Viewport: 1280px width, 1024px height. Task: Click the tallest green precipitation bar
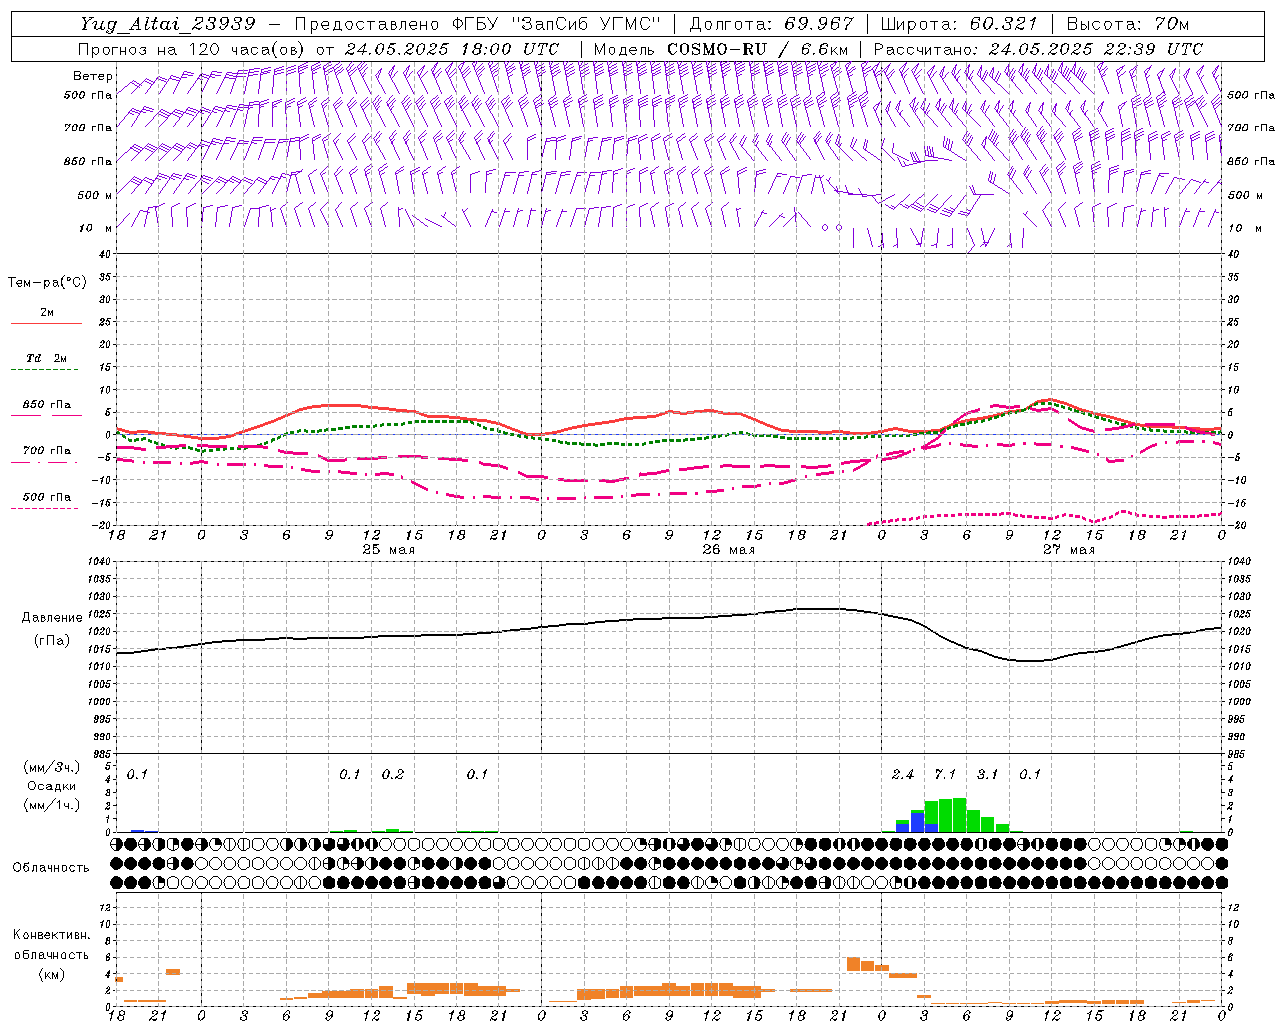[x=959, y=815]
